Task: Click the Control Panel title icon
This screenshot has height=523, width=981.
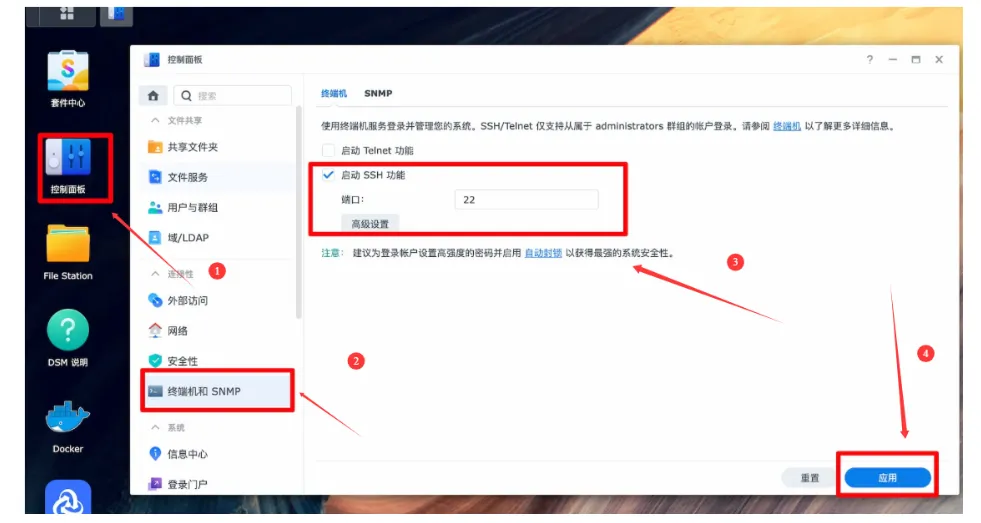Action: pyautogui.click(x=151, y=59)
